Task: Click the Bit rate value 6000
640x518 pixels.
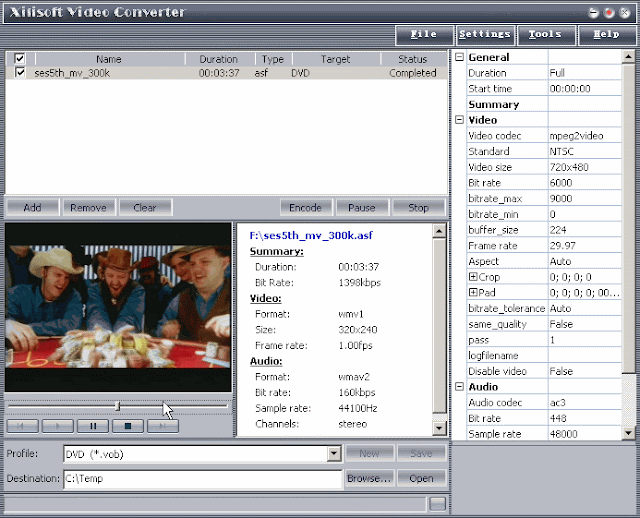Action: (561, 183)
